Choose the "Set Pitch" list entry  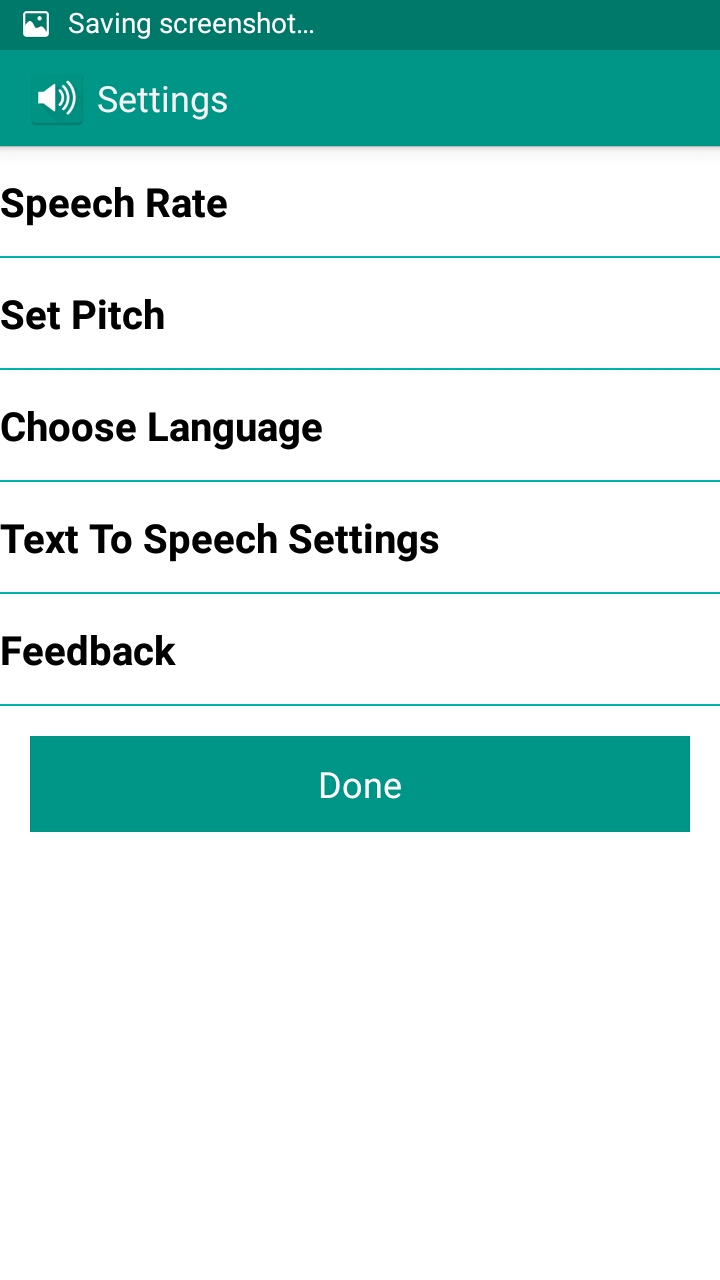pyautogui.click(x=83, y=316)
